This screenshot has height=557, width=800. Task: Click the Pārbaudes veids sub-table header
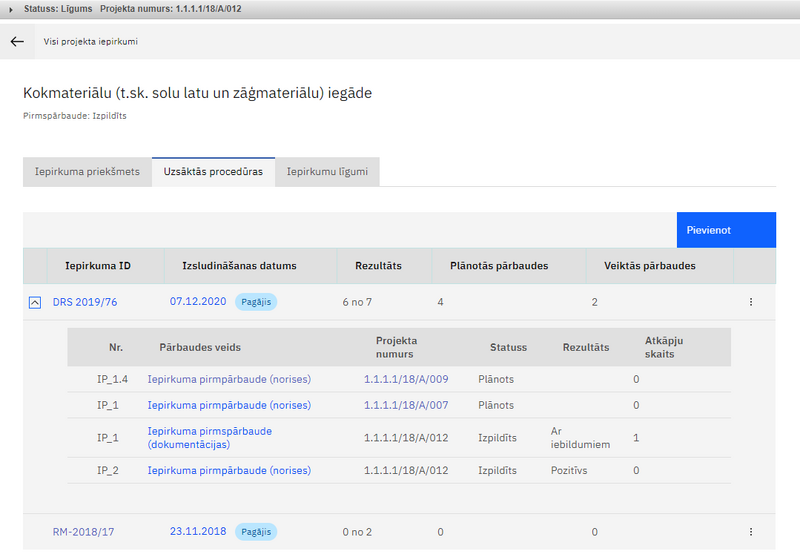click(200, 347)
